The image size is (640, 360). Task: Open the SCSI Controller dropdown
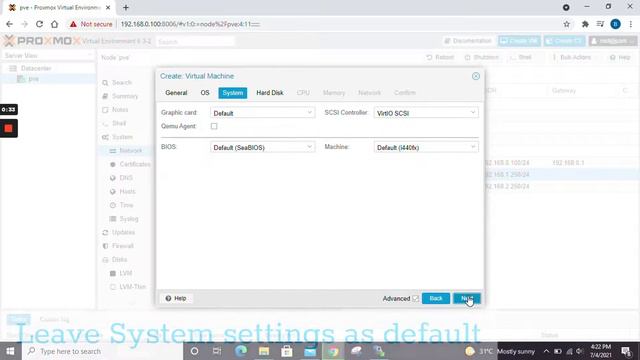point(426,113)
